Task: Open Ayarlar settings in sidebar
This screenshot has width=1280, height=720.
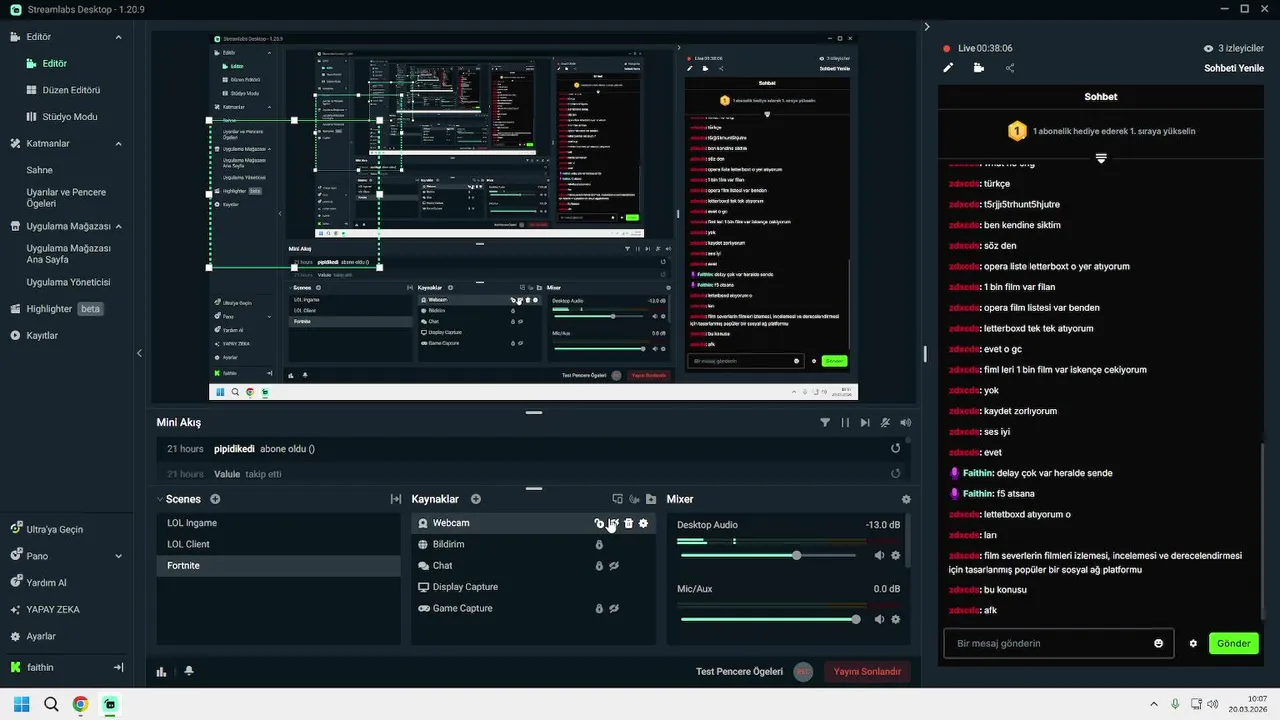Action: click(x=33, y=636)
